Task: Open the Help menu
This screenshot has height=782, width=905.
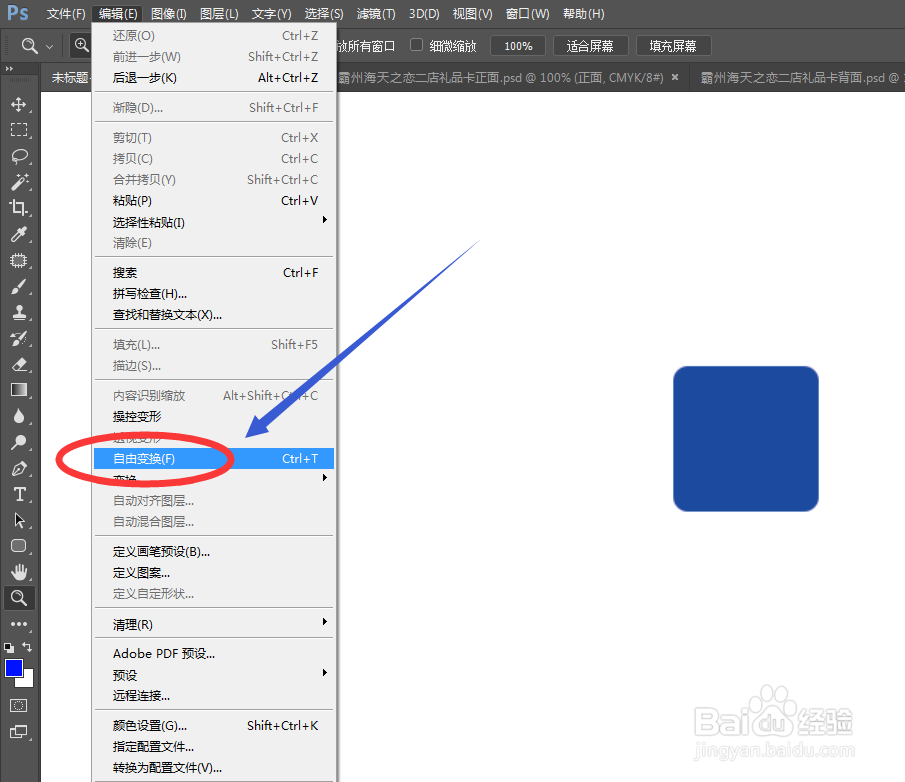Action: pyautogui.click(x=584, y=14)
